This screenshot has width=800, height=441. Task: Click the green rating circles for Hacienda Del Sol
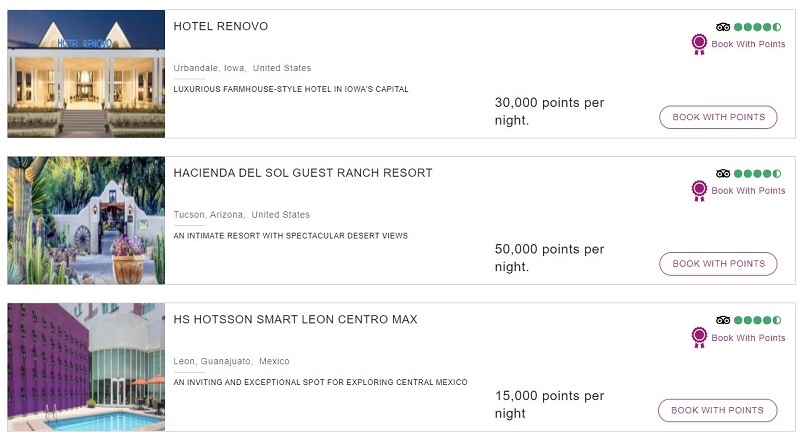(x=758, y=174)
